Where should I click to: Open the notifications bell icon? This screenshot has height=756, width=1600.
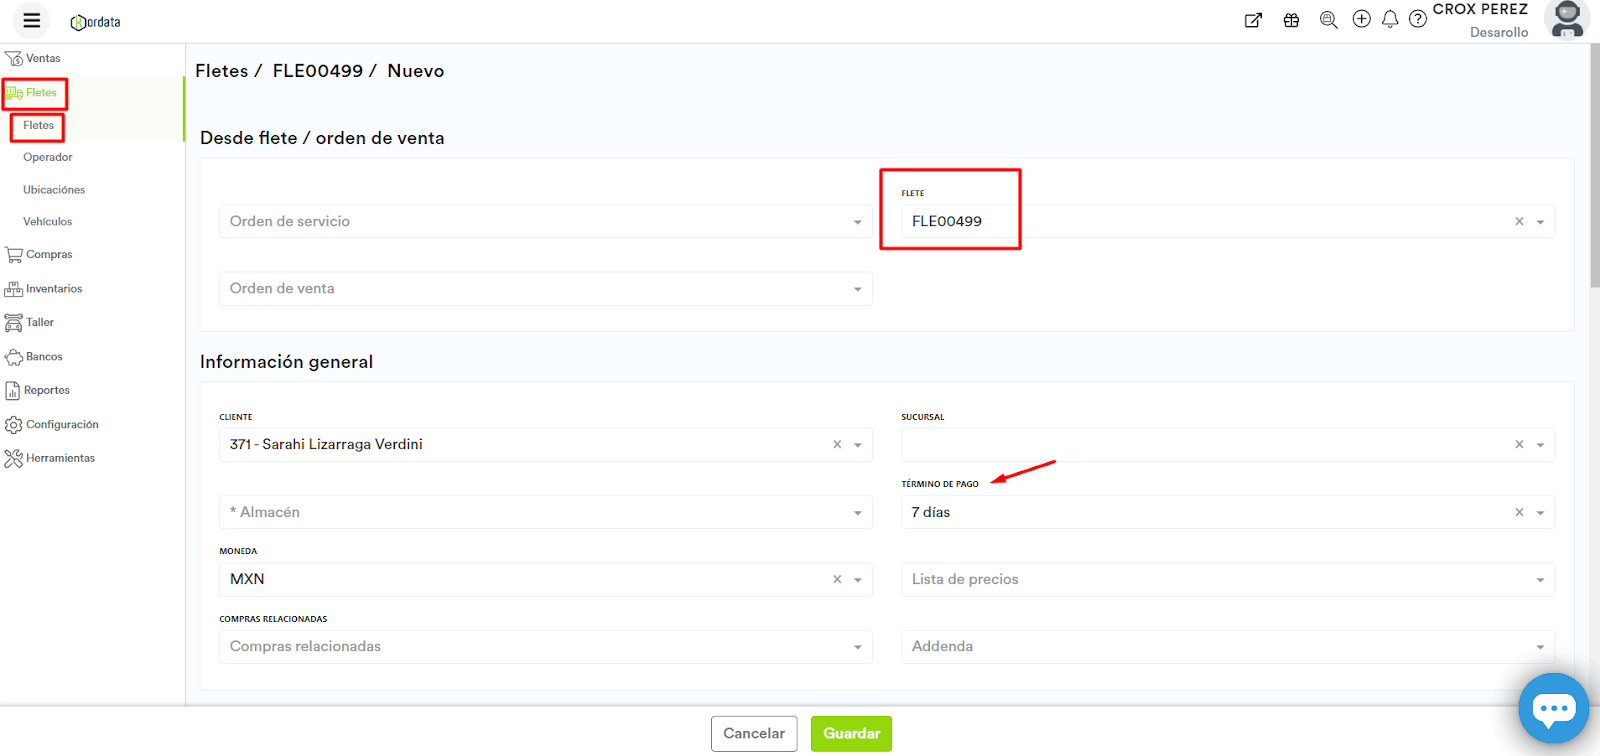pyautogui.click(x=1390, y=19)
